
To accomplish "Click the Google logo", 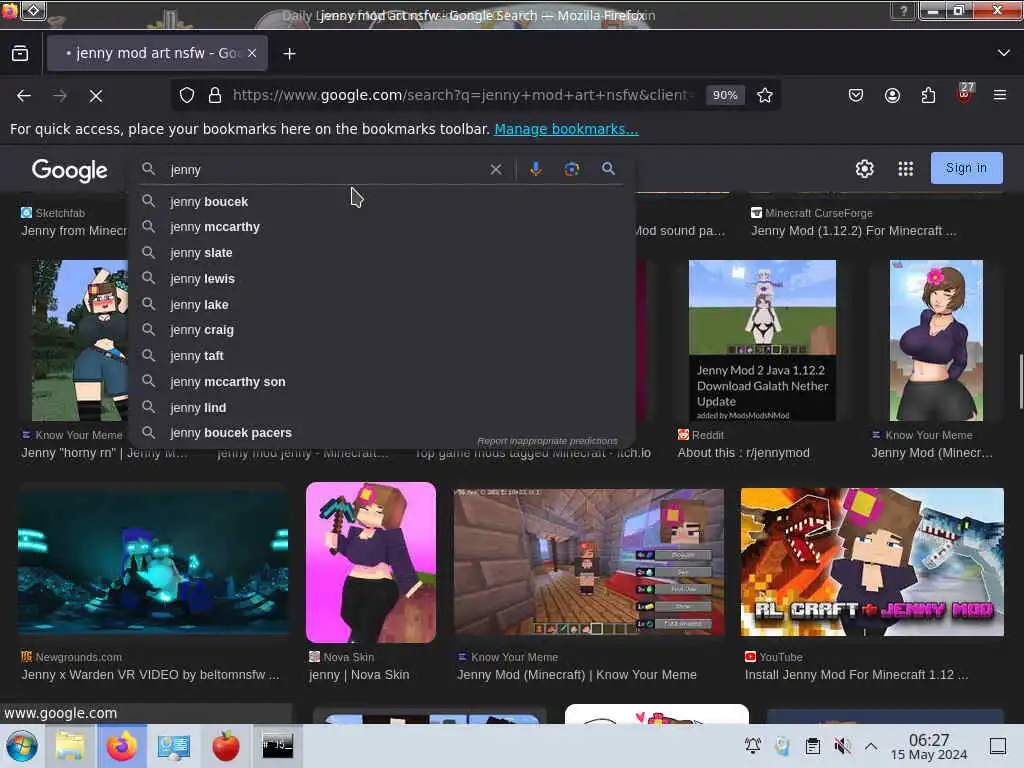I will coord(70,170).
